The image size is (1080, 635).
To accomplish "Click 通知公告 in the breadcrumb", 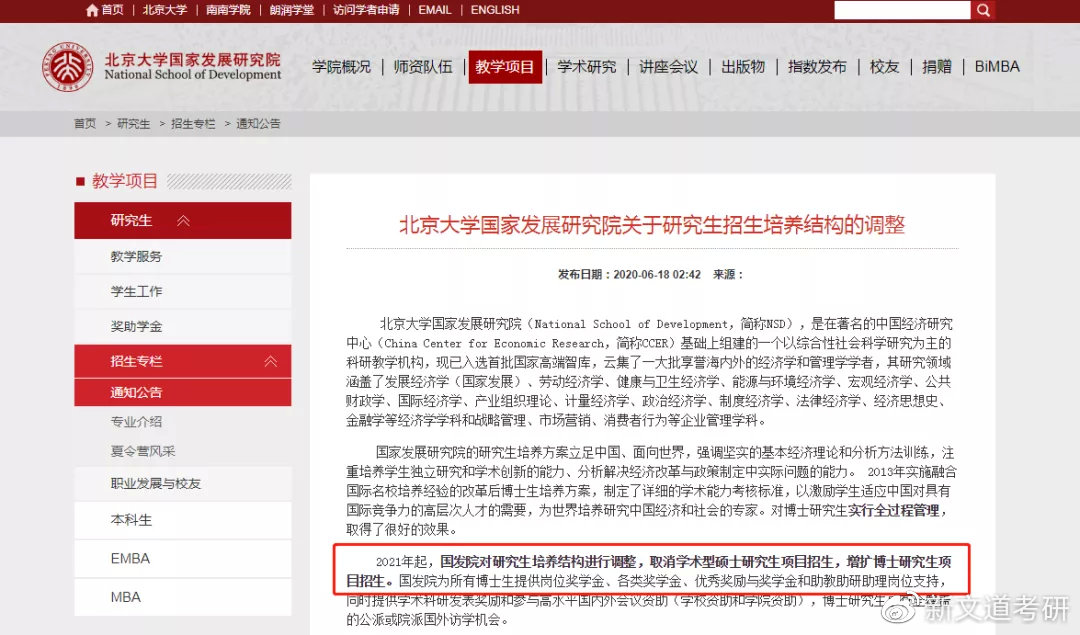I will click(258, 123).
